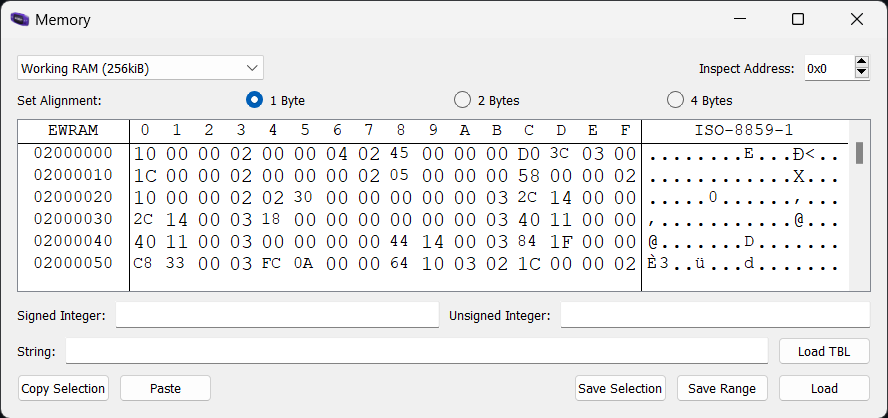Screen dimensions: 888x418
Task: Select the 4 Bytes alignment option
Action: 674,100
